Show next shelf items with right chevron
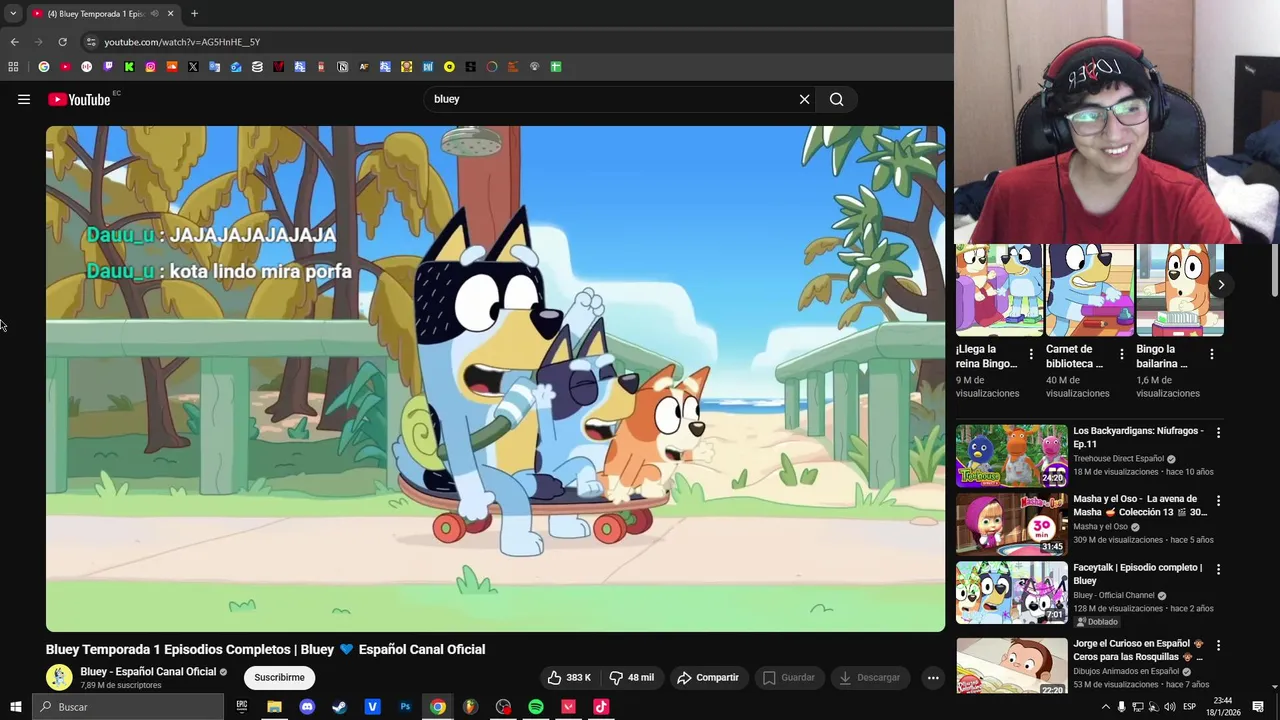1280x720 pixels. pyautogui.click(x=1221, y=284)
